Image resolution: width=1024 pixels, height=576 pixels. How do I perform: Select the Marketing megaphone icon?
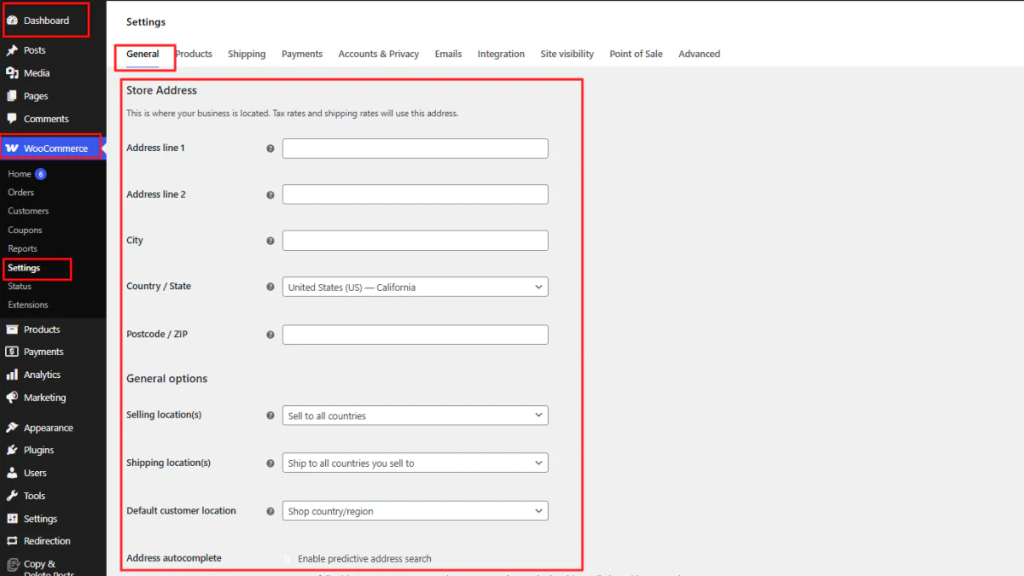13,397
